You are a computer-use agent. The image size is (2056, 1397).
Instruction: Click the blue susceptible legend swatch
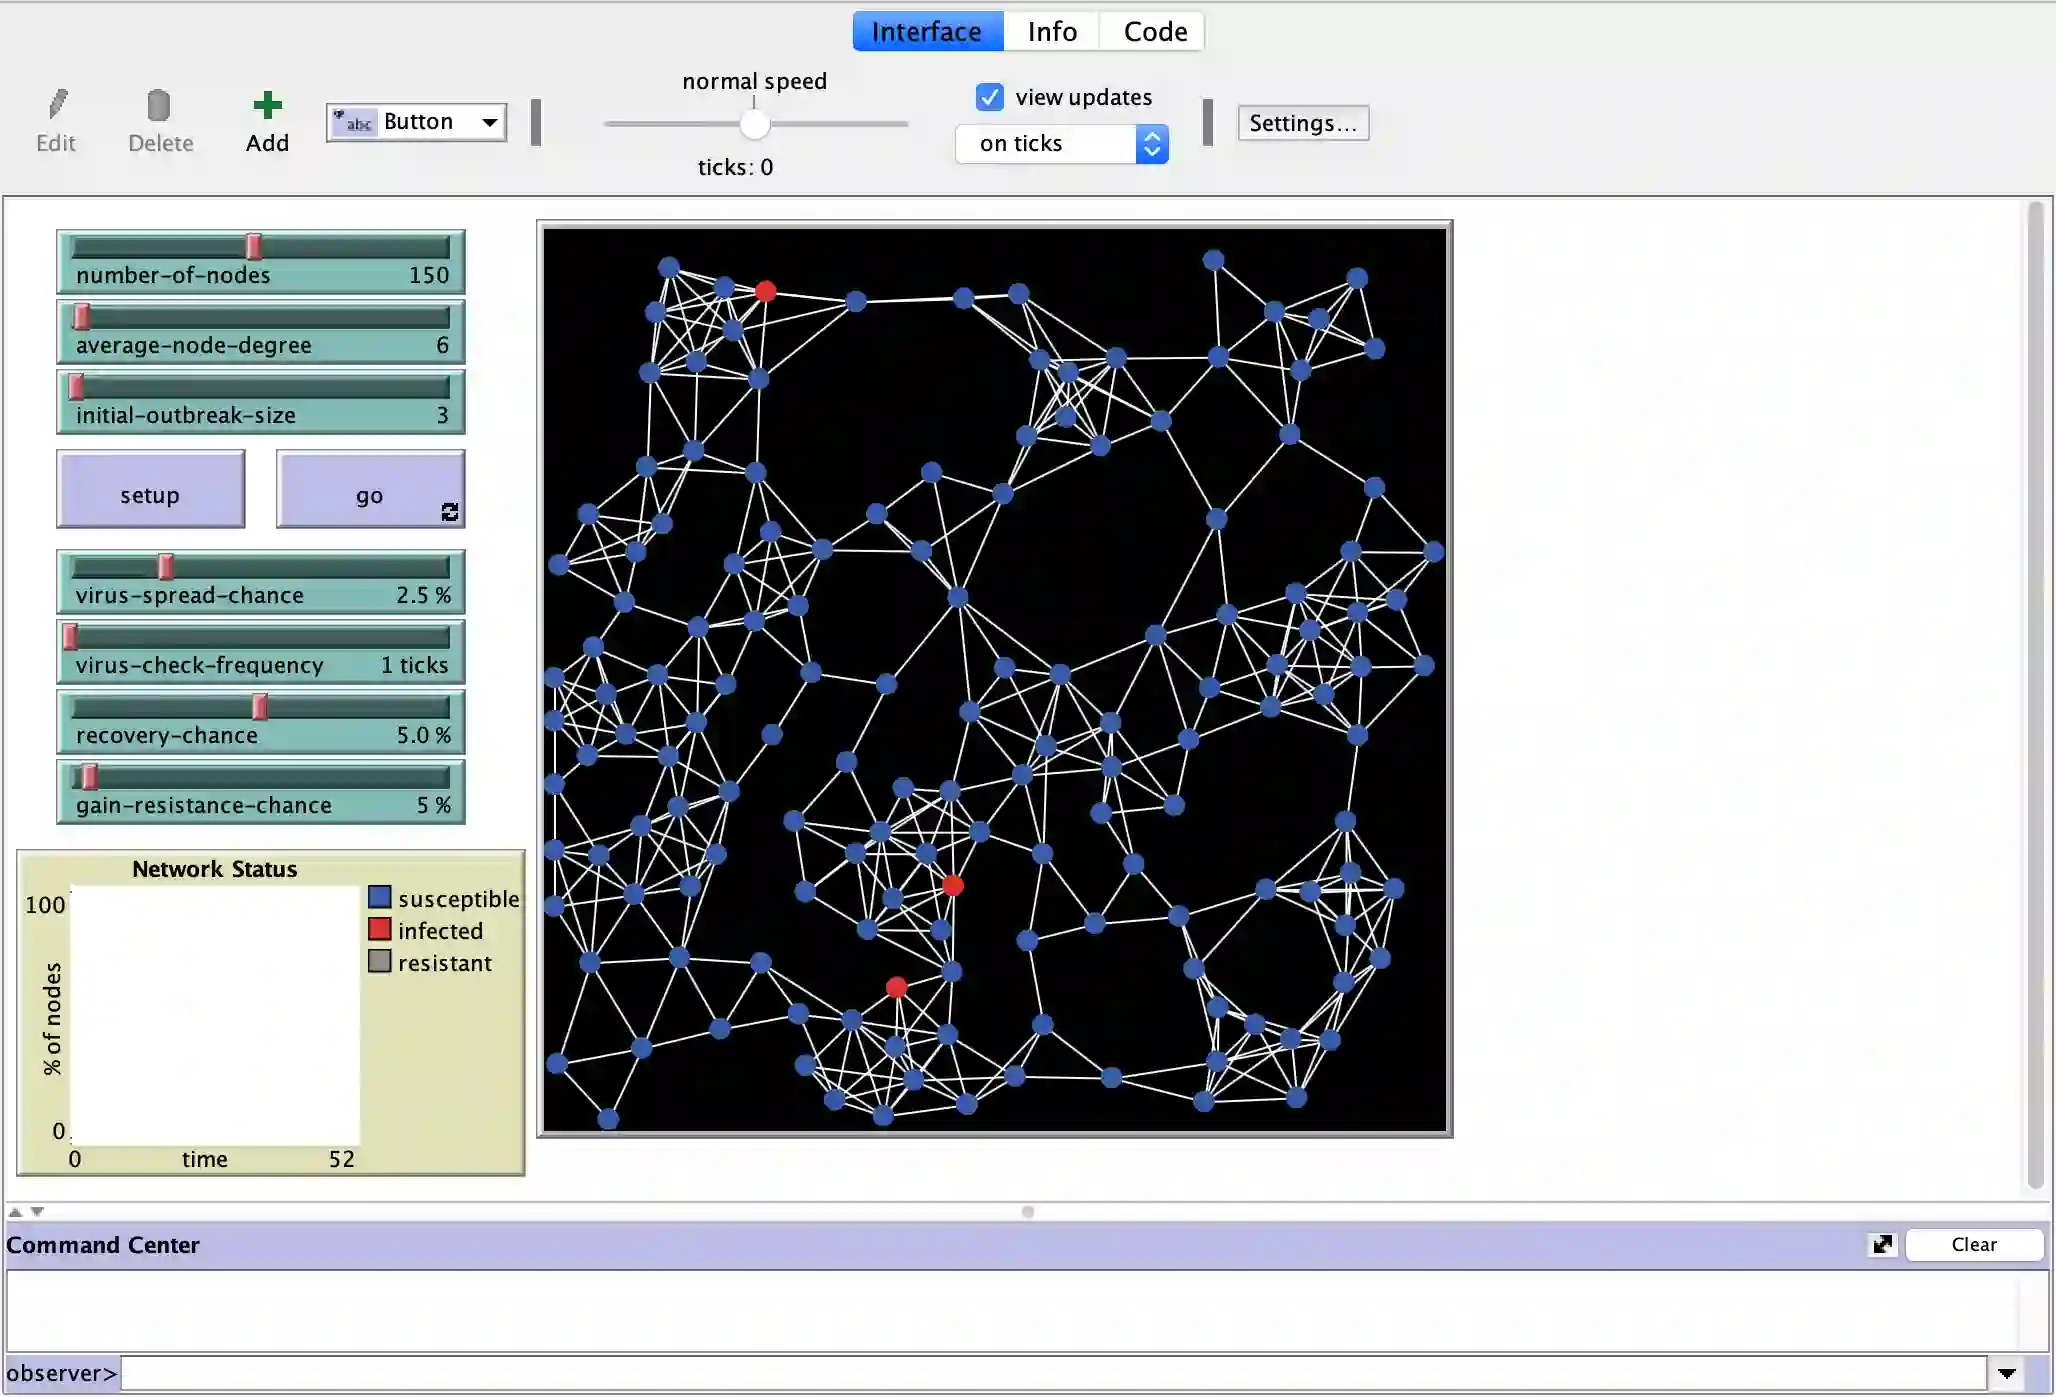coord(379,897)
